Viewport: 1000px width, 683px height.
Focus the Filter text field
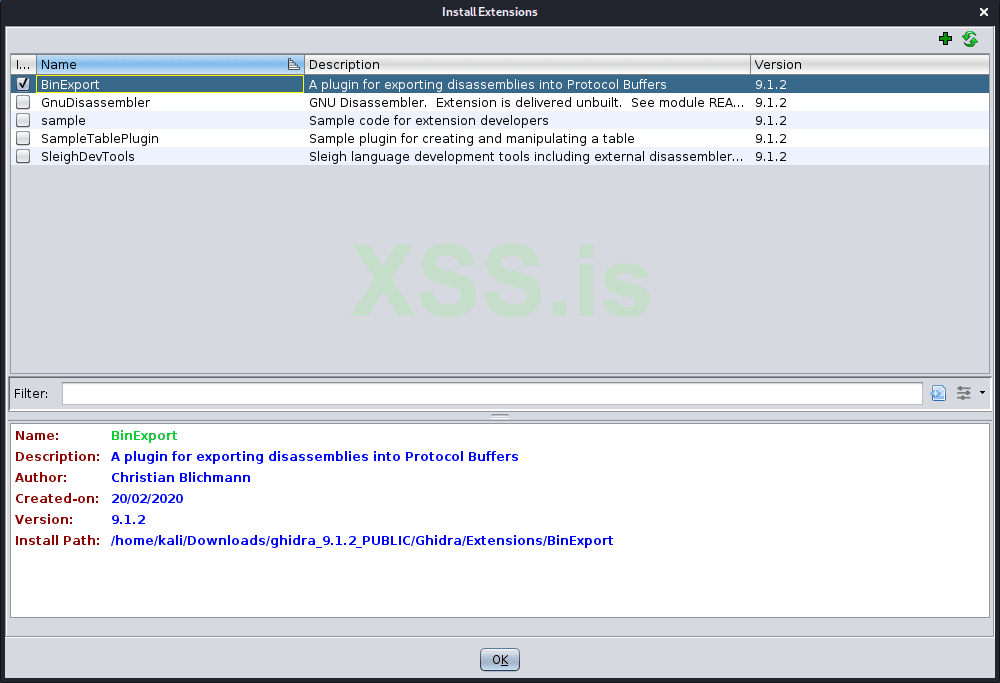pyautogui.click(x=492, y=393)
